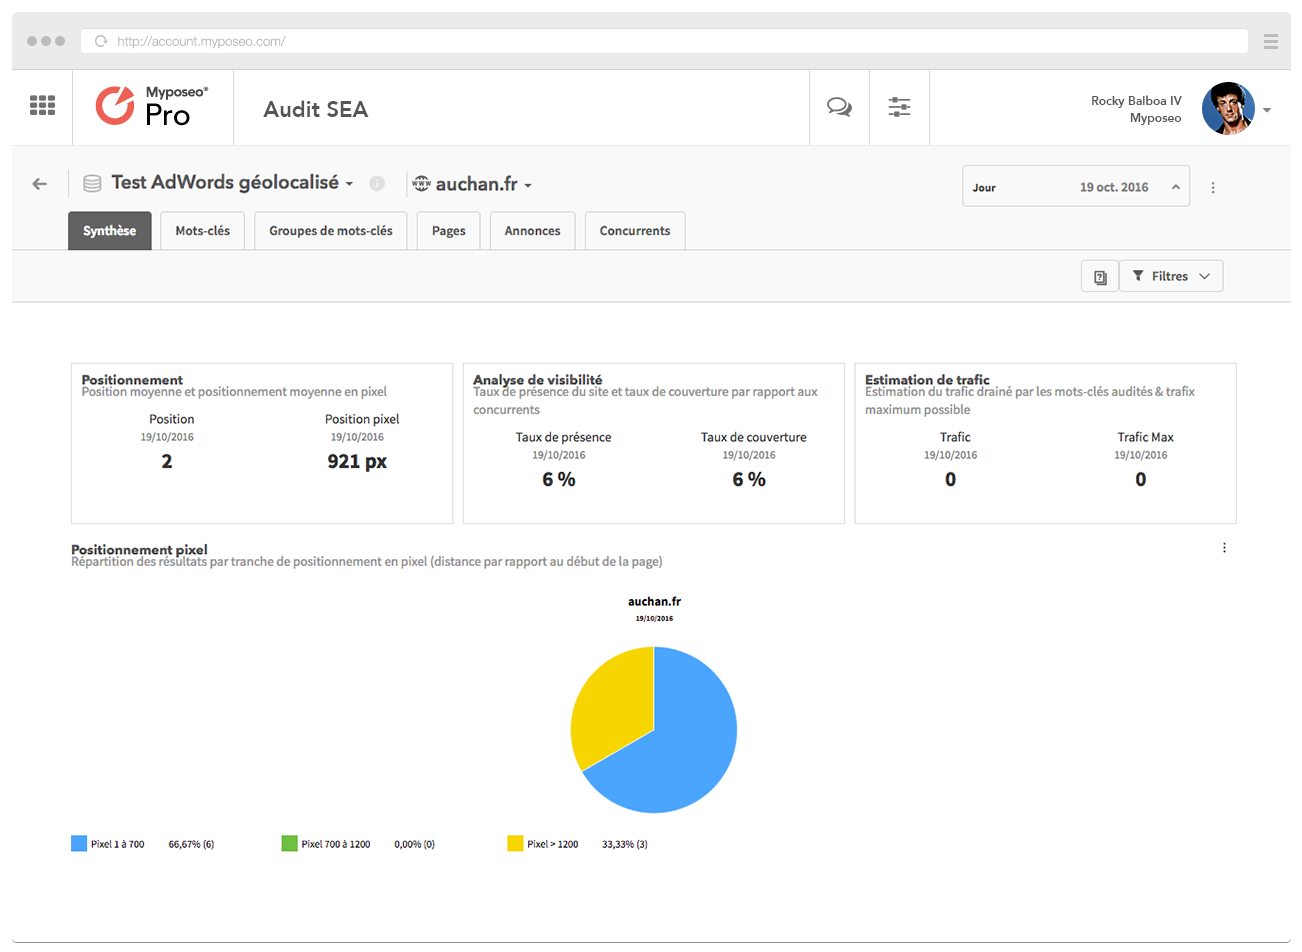Toggle yellow Pixel > 1200 legend swatch

click(x=515, y=844)
